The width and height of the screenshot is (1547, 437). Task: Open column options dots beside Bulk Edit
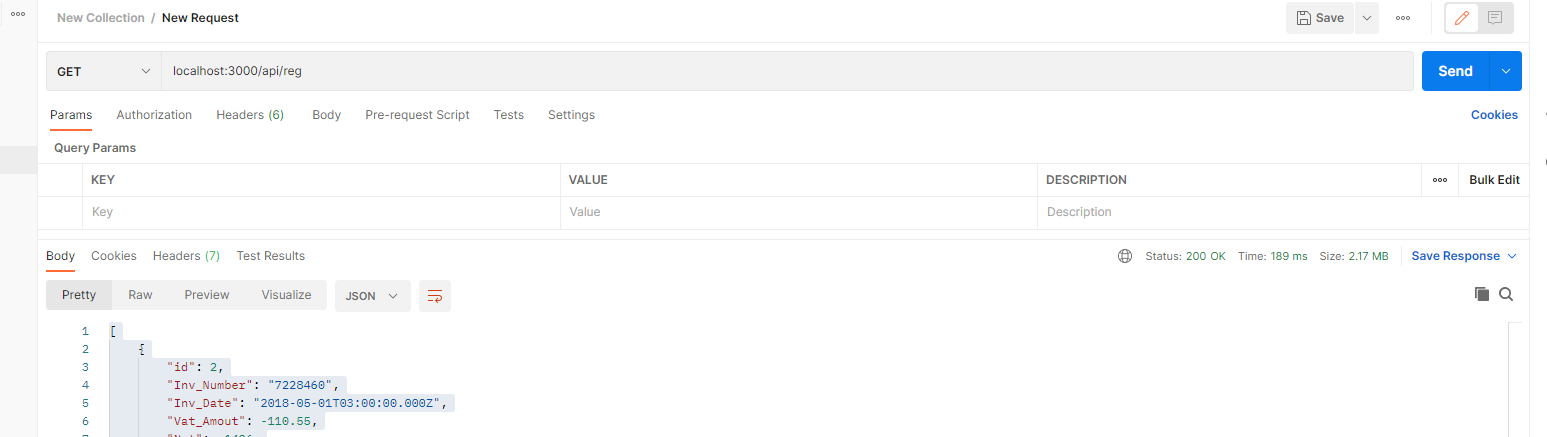(1440, 180)
